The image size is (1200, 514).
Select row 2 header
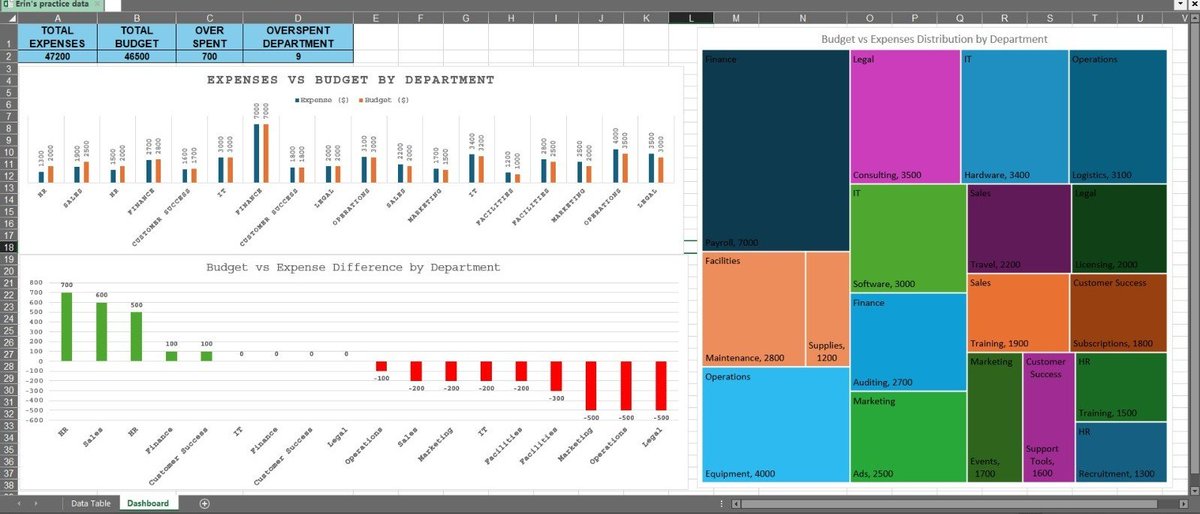(x=7, y=57)
